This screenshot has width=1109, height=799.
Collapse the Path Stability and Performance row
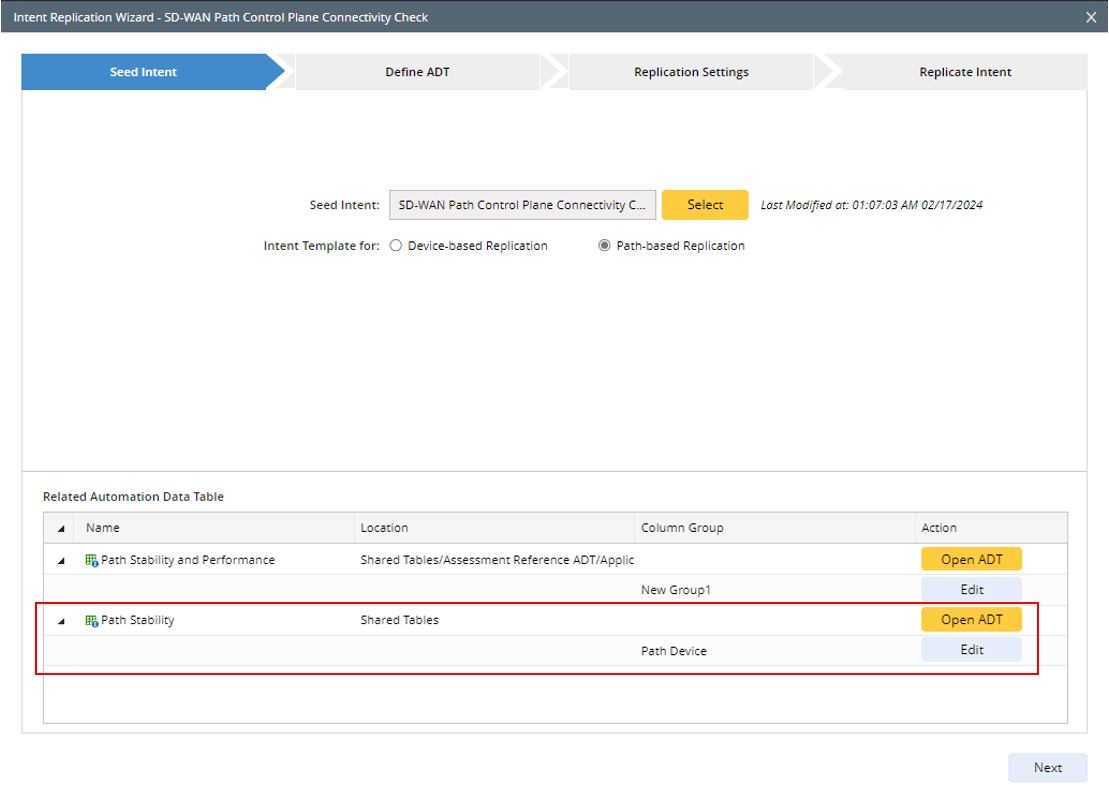61,561
